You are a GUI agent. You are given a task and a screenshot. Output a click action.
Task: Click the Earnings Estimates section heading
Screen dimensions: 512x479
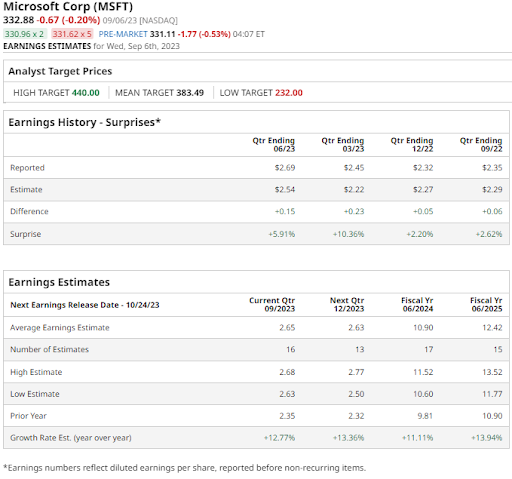pos(59,282)
